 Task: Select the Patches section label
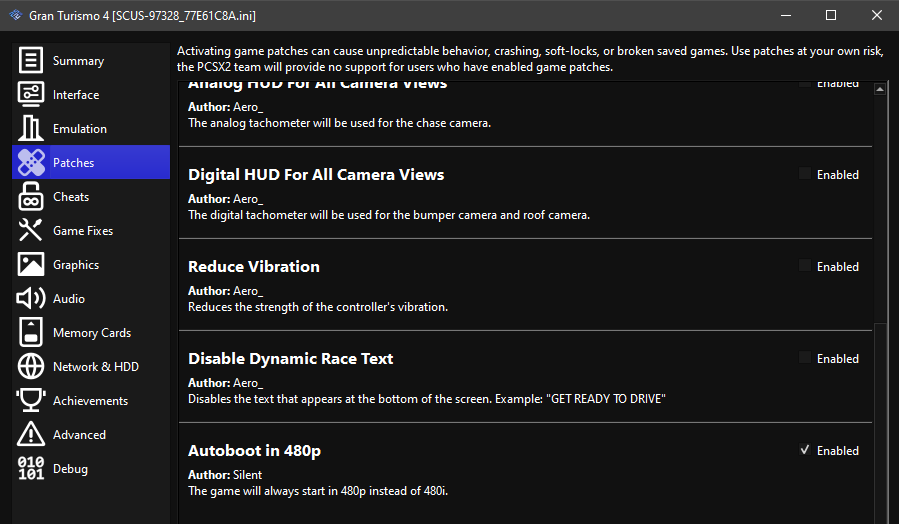pyautogui.click(x=73, y=163)
